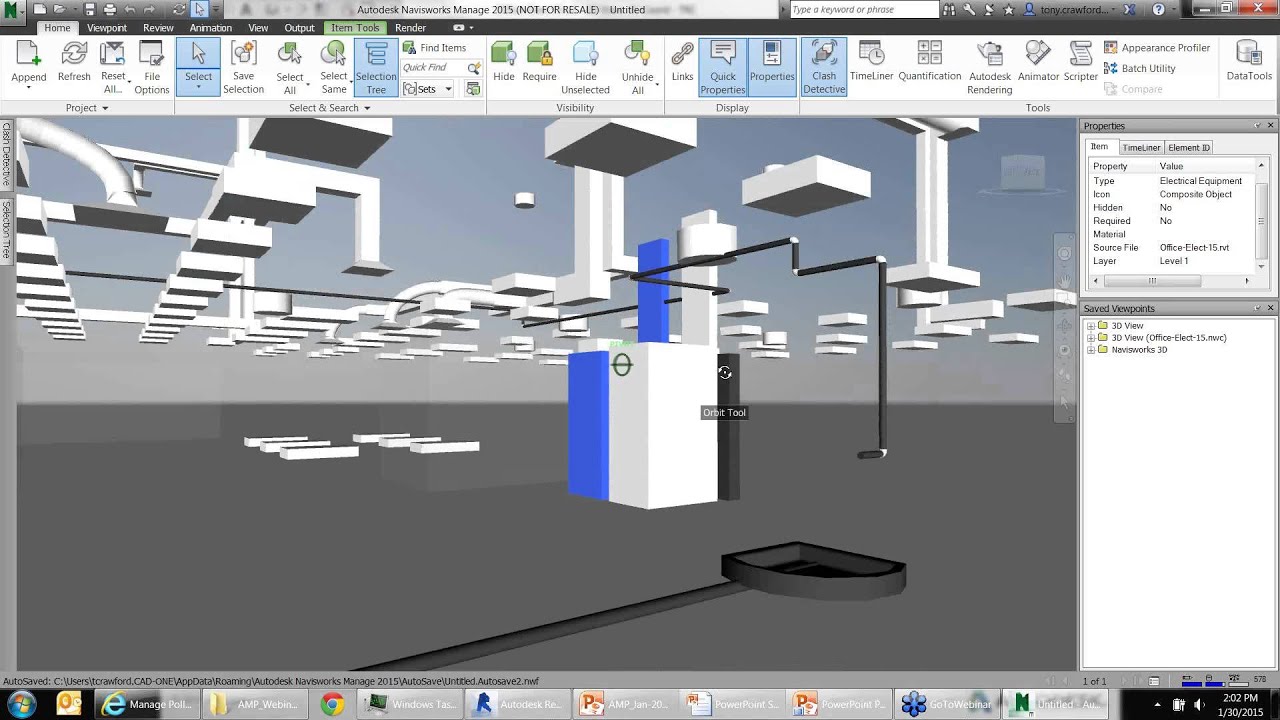Click the Select Same icon
Image resolution: width=1280 pixels, height=720 pixels.
334,55
